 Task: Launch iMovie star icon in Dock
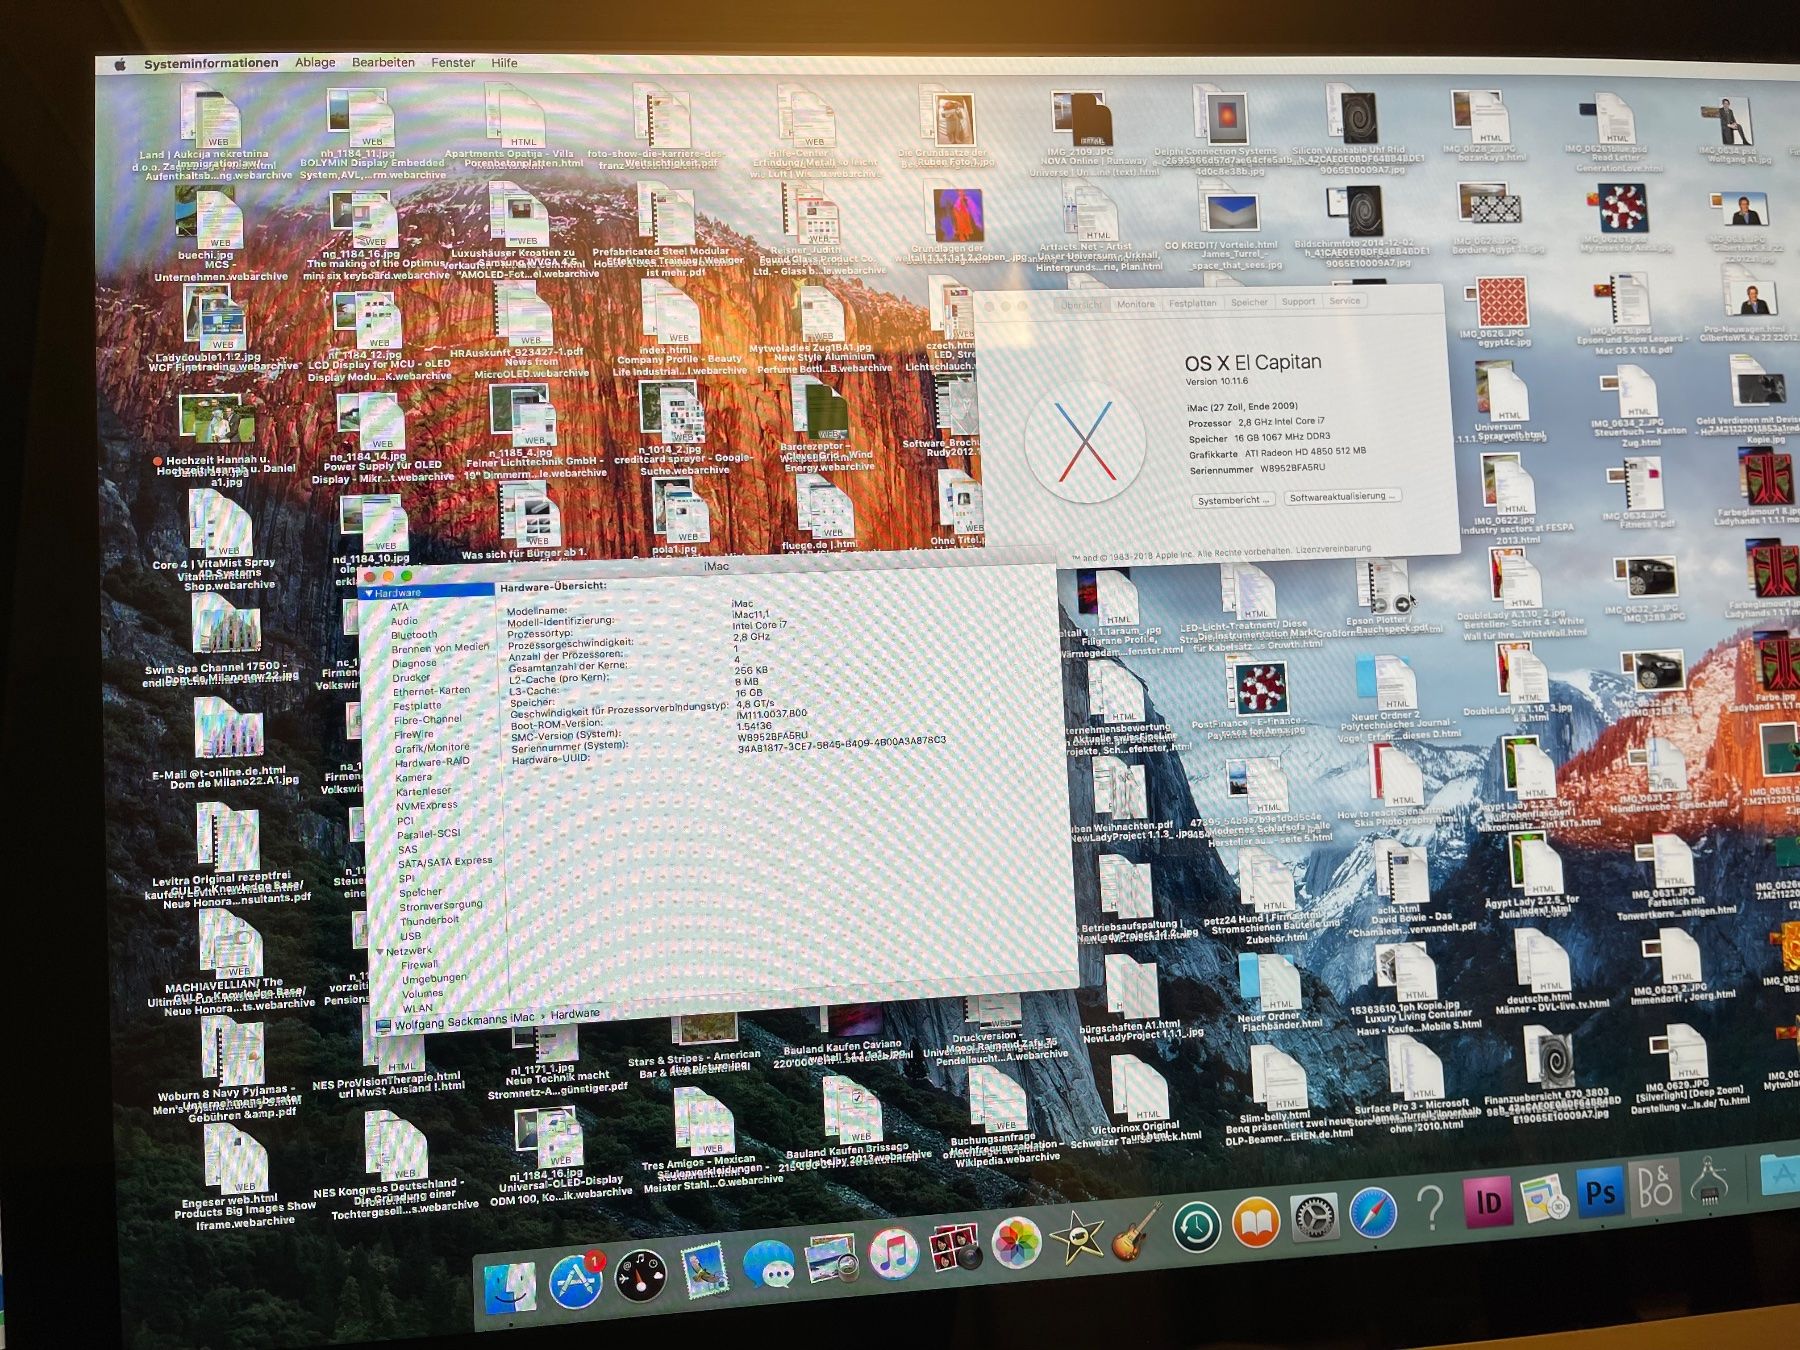tap(1077, 1238)
